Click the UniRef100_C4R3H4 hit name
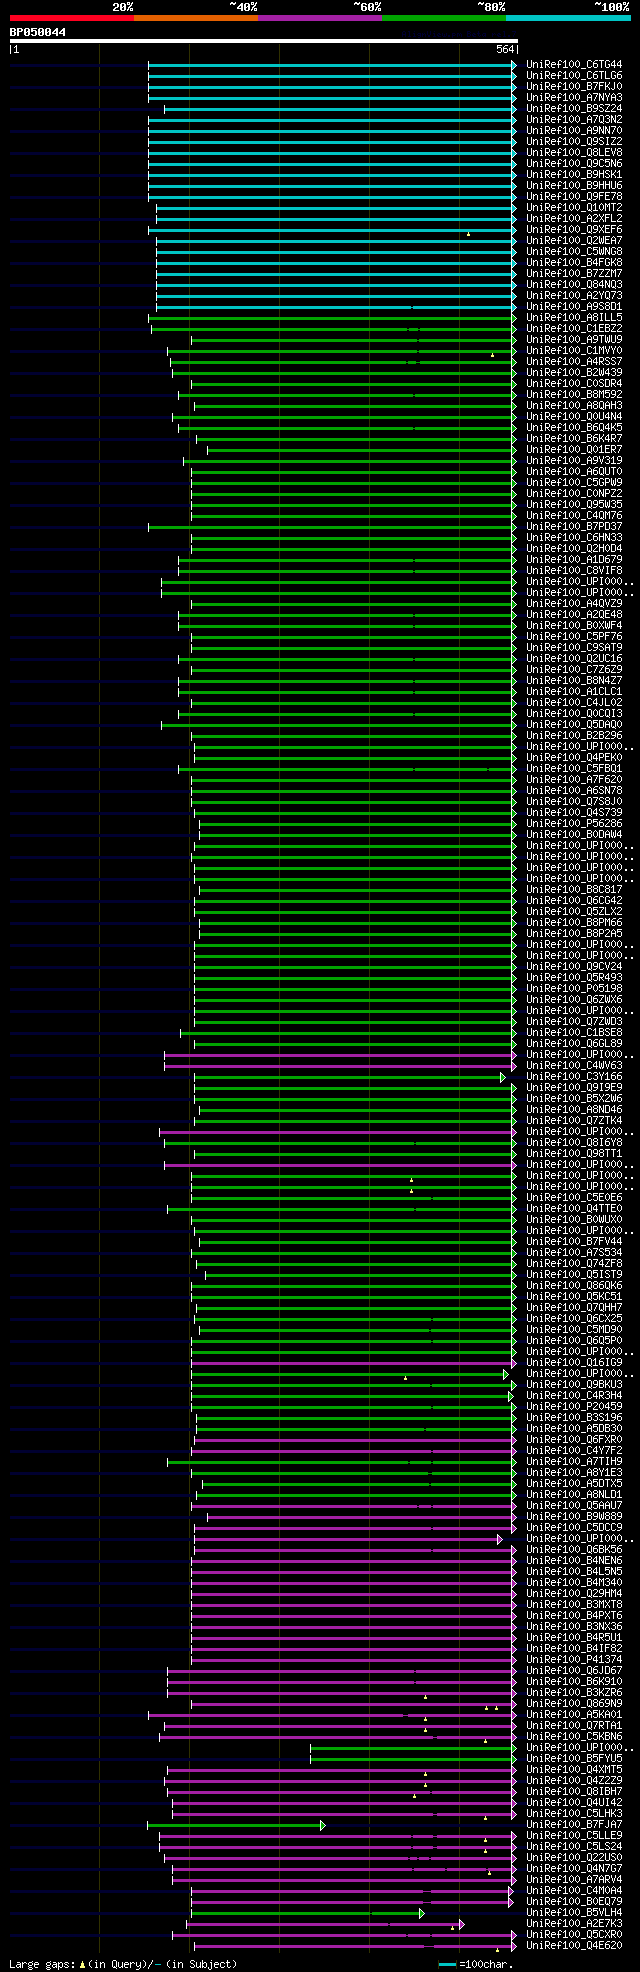The image size is (640, 1972). (x=574, y=1396)
